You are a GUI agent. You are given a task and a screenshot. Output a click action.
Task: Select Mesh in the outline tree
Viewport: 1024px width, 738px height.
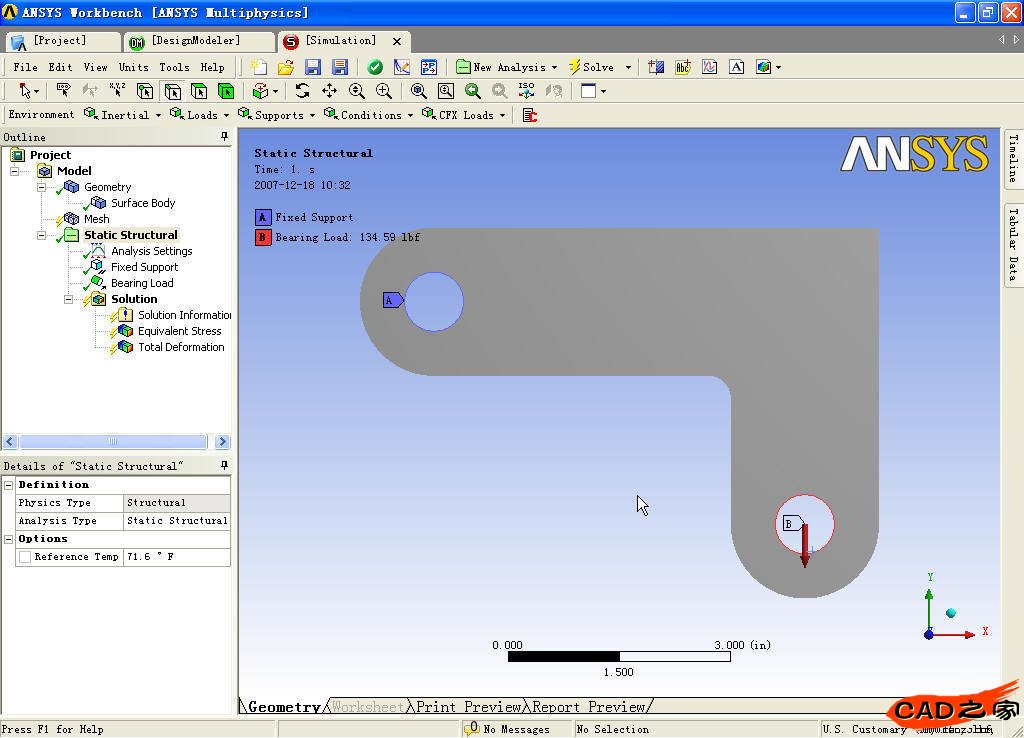click(96, 219)
